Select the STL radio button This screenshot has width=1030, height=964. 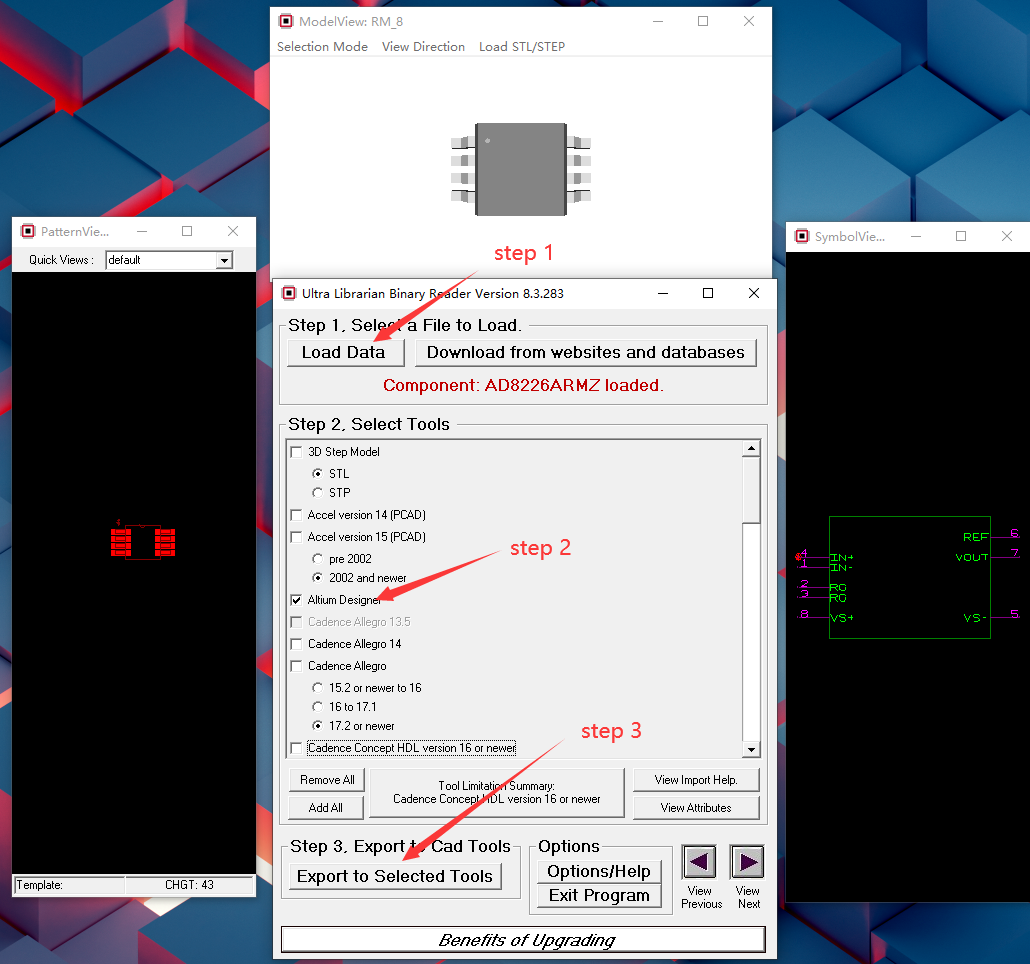click(x=318, y=473)
